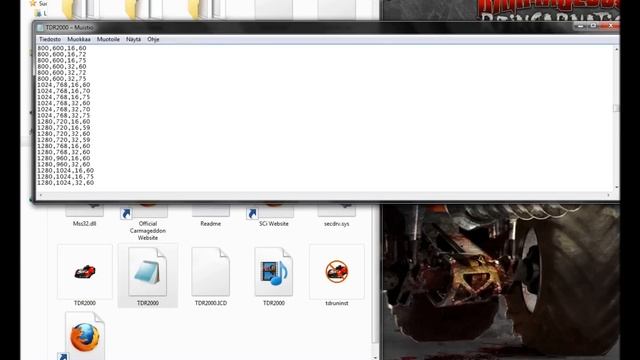Open the Ohje menu in Notepad
This screenshot has width=640, height=360.
click(x=153, y=39)
